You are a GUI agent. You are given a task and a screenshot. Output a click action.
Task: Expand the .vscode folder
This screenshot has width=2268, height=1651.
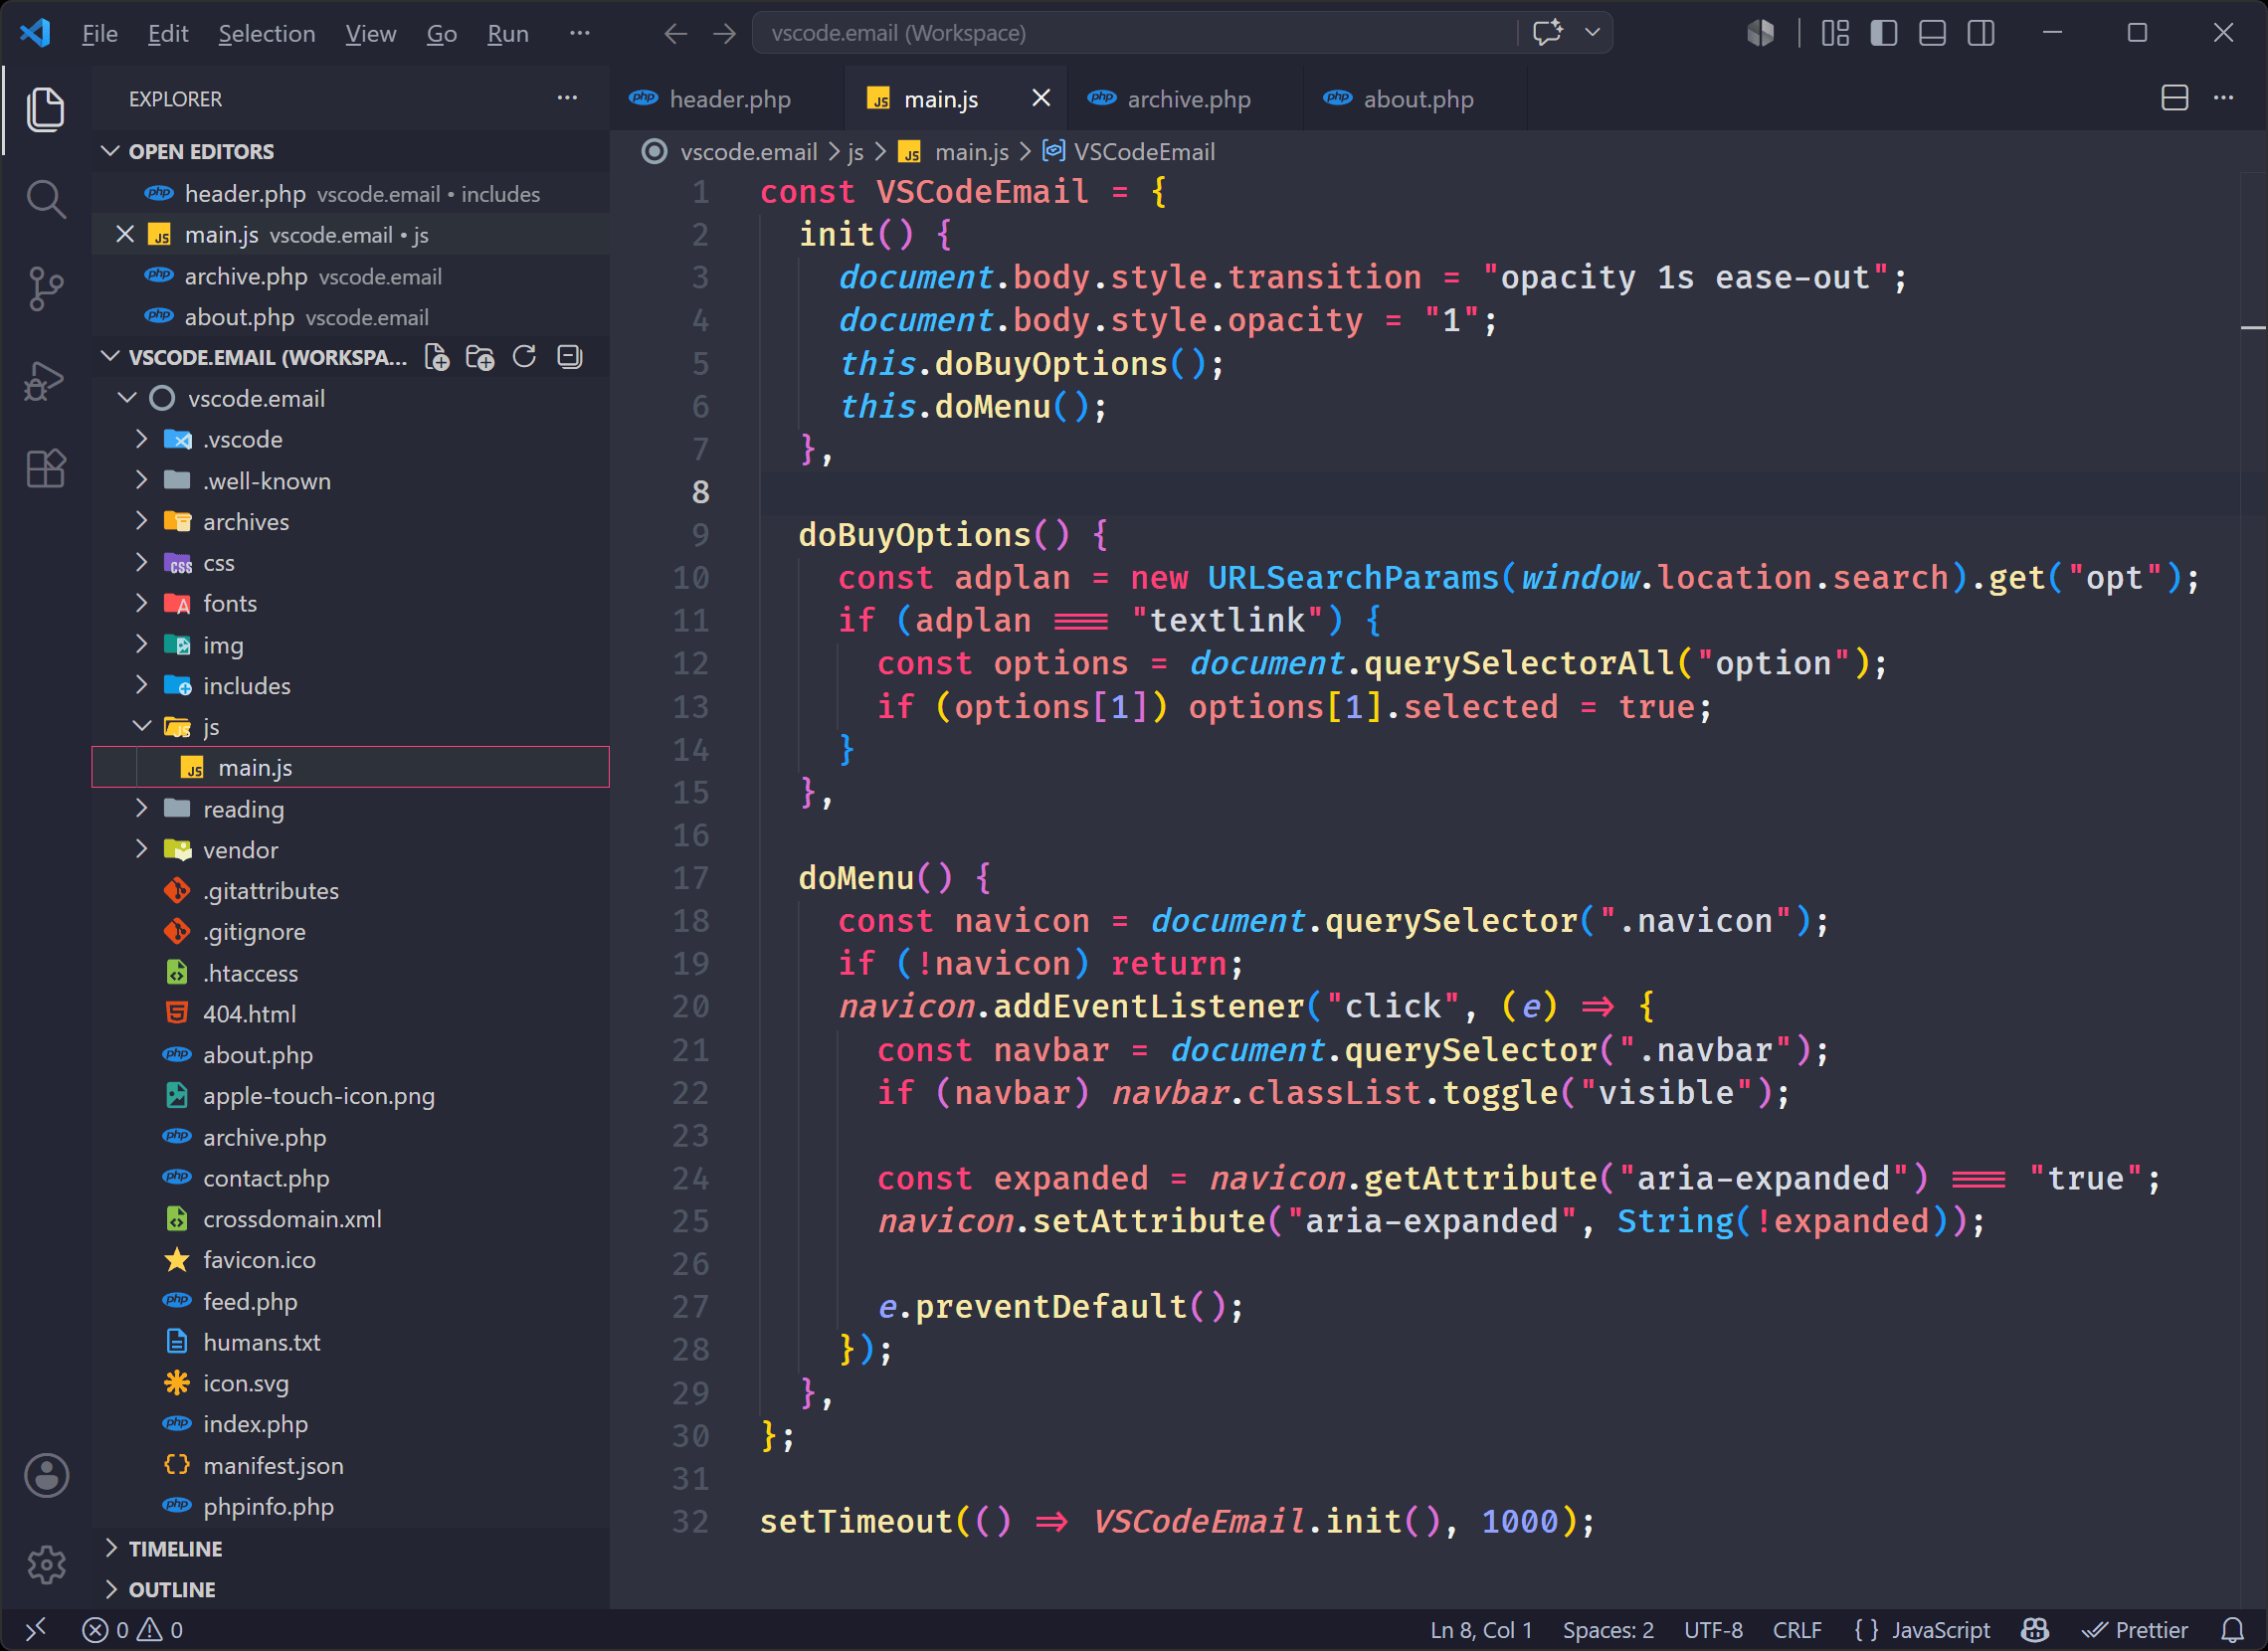(x=141, y=439)
